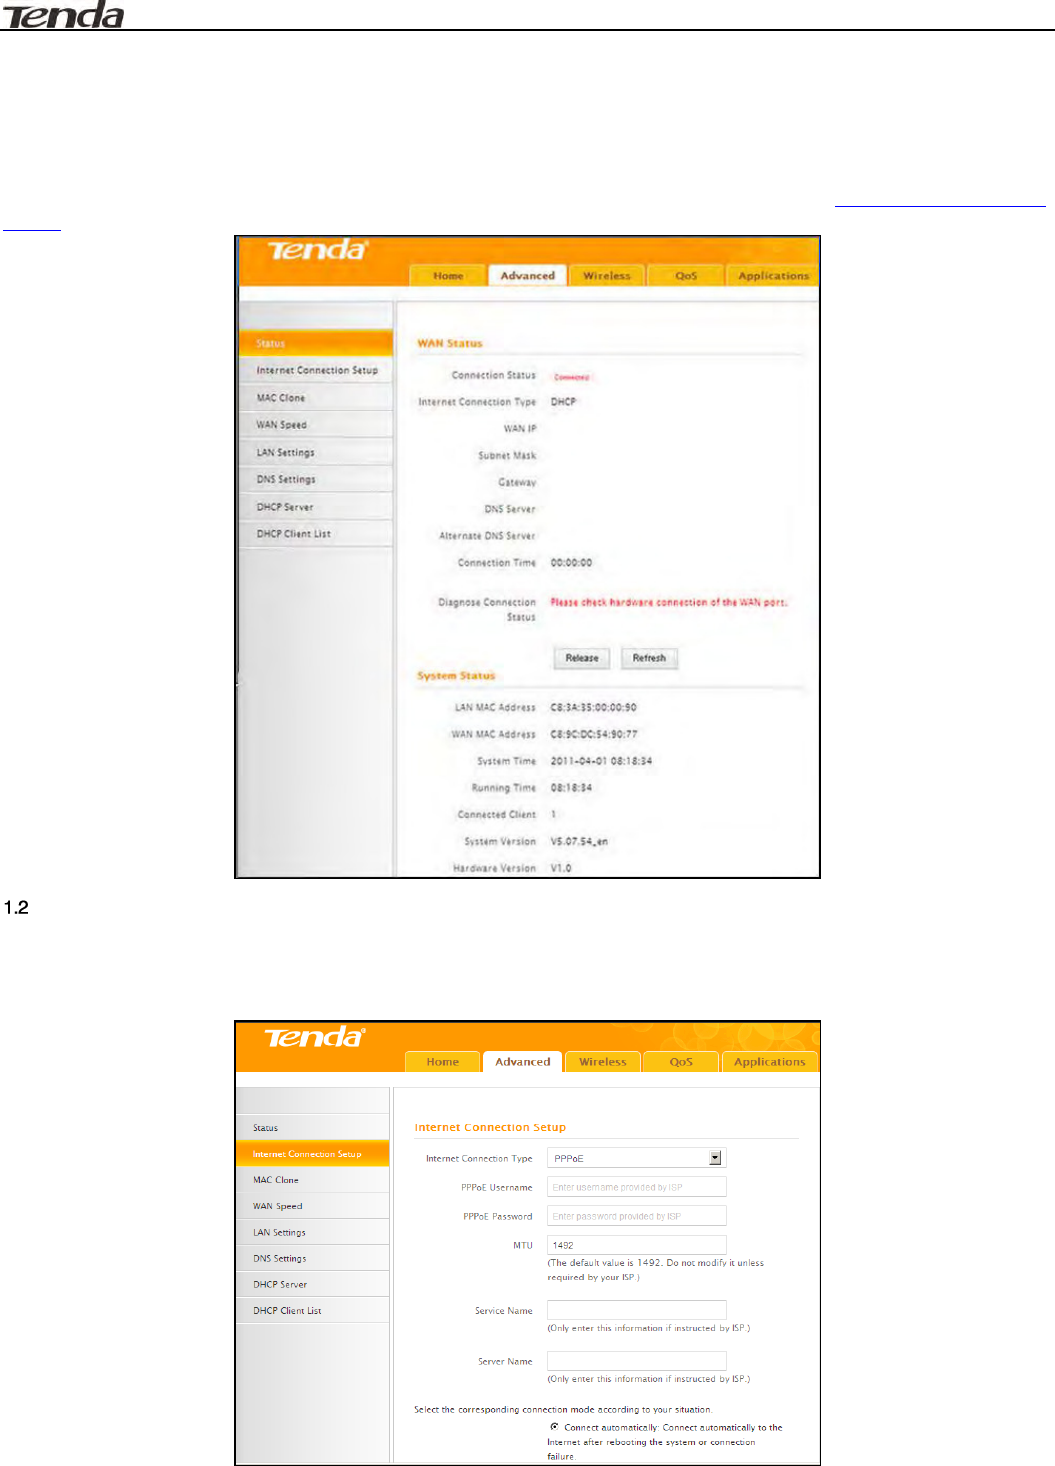Click the MTU field showing 1492
Viewport: 1055px width, 1466px height.
(x=636, y=1245)
